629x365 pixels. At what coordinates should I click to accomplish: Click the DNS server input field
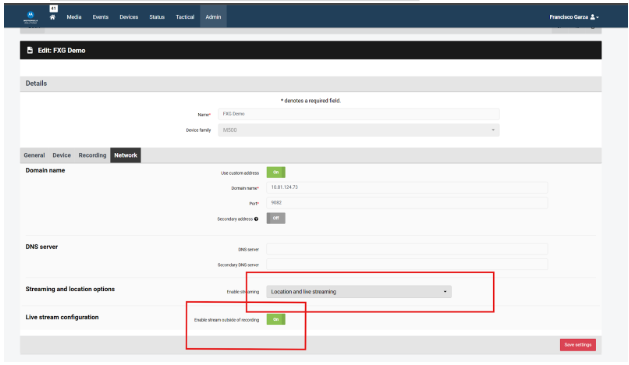[407, 249]
